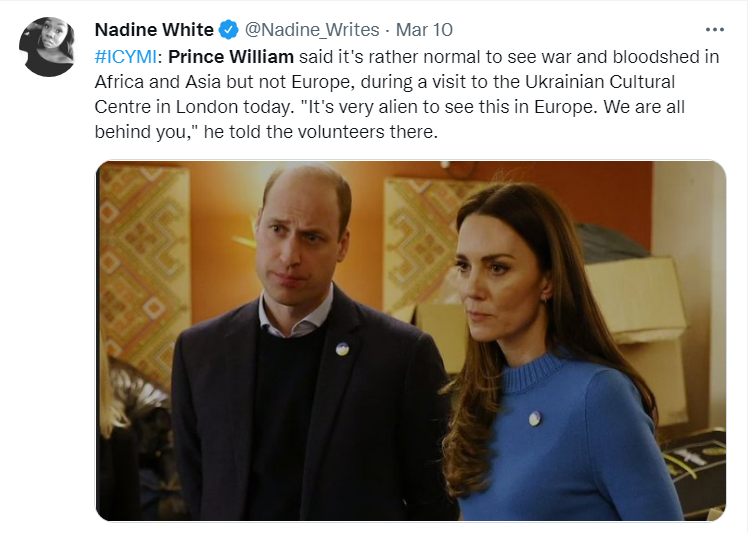The width and height of the screenshot is (751, 533).
Task: Click the round pin on the blue sweater
Action: [x=535, y=419]
